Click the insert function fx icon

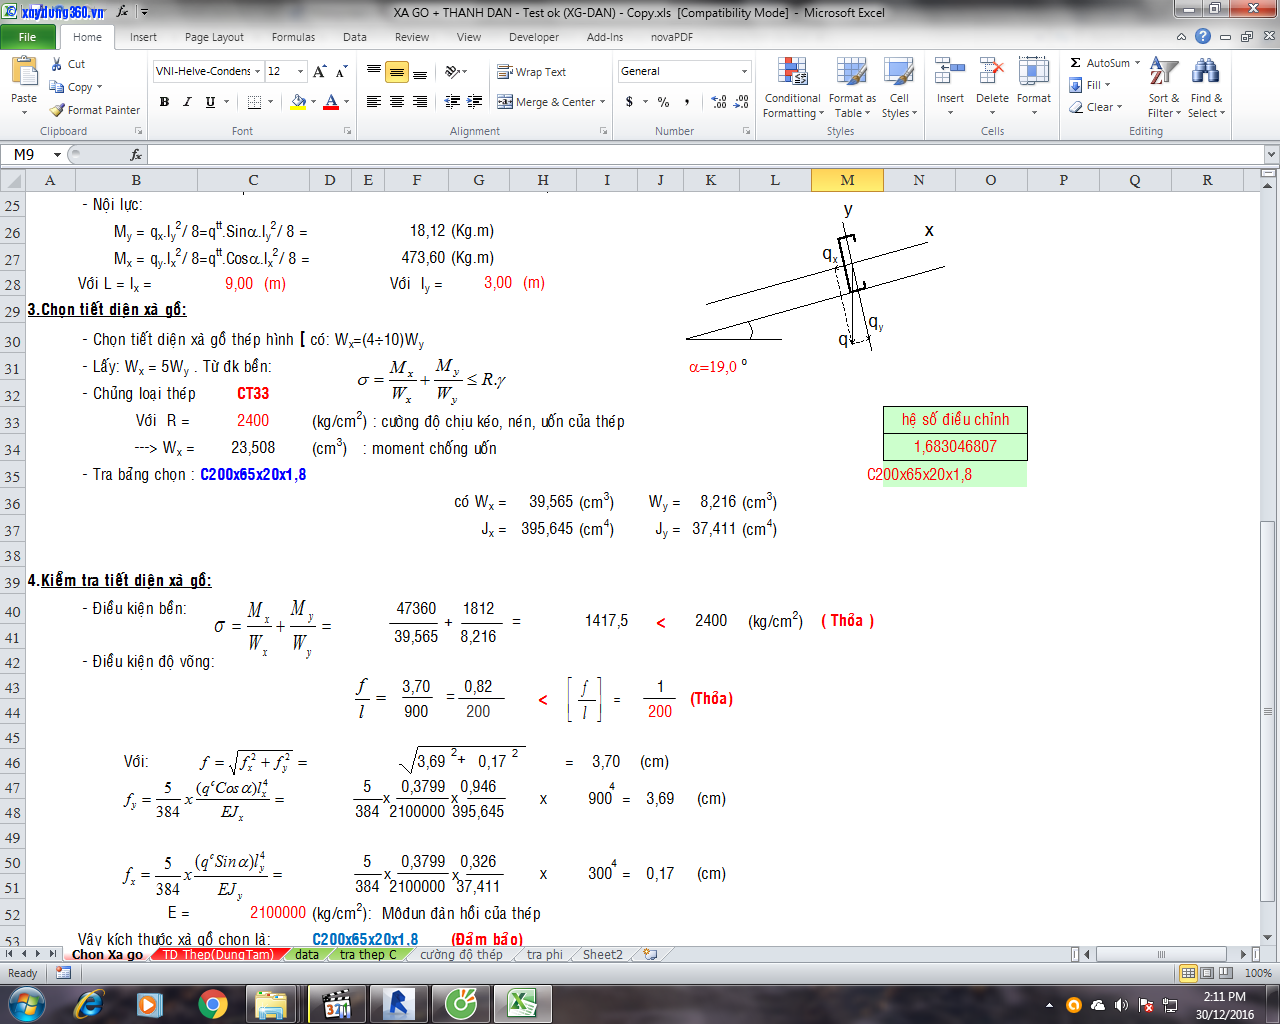coord(136,155)
